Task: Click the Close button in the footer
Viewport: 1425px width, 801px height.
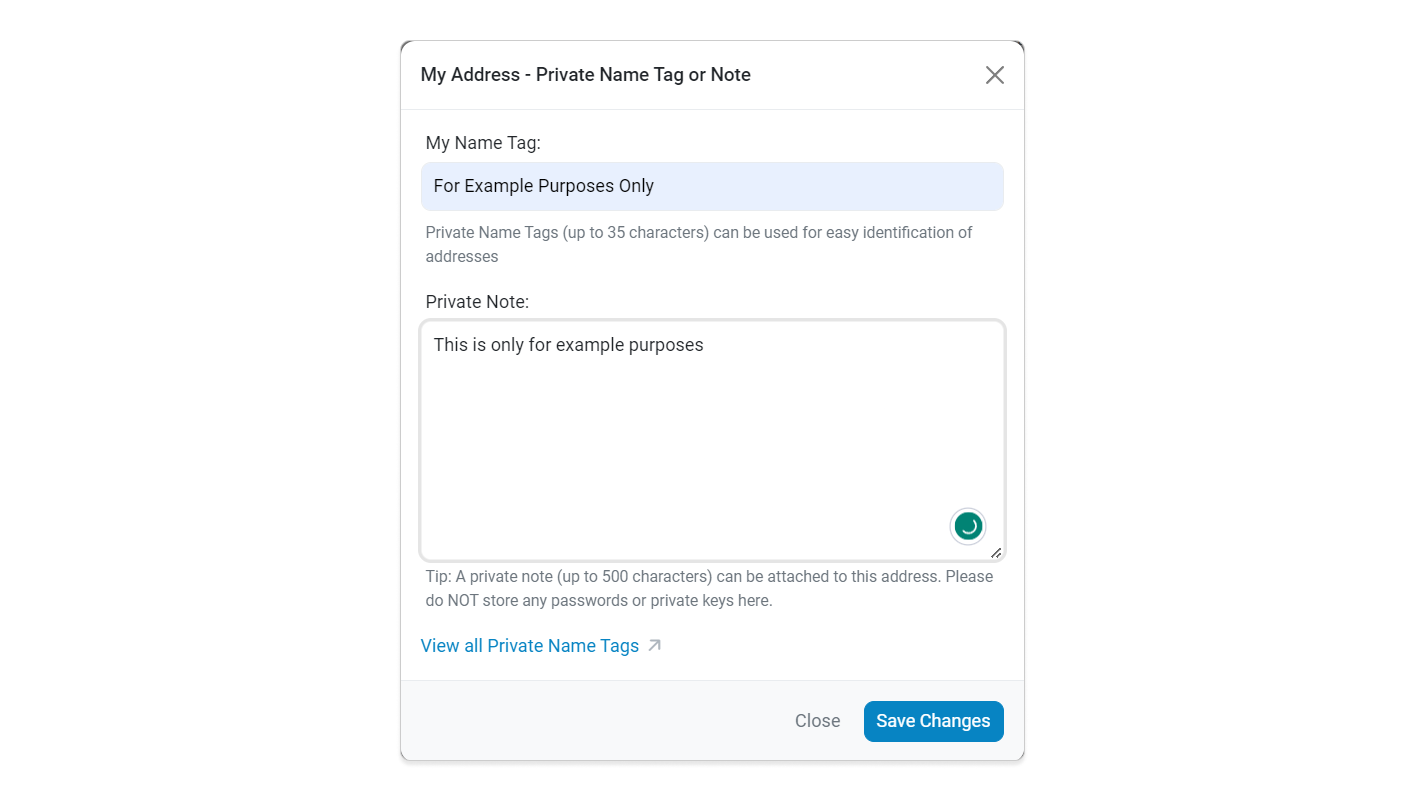Action: pyautogui.click(x=817, y=721)
